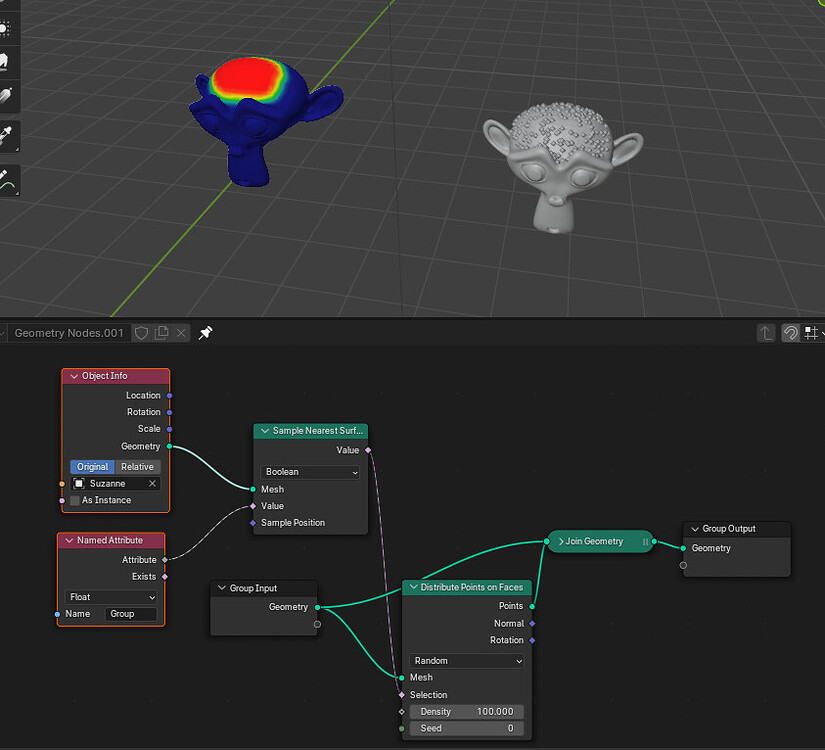Unlink the Geometry Nodes.001 node group

click(181, 333)
